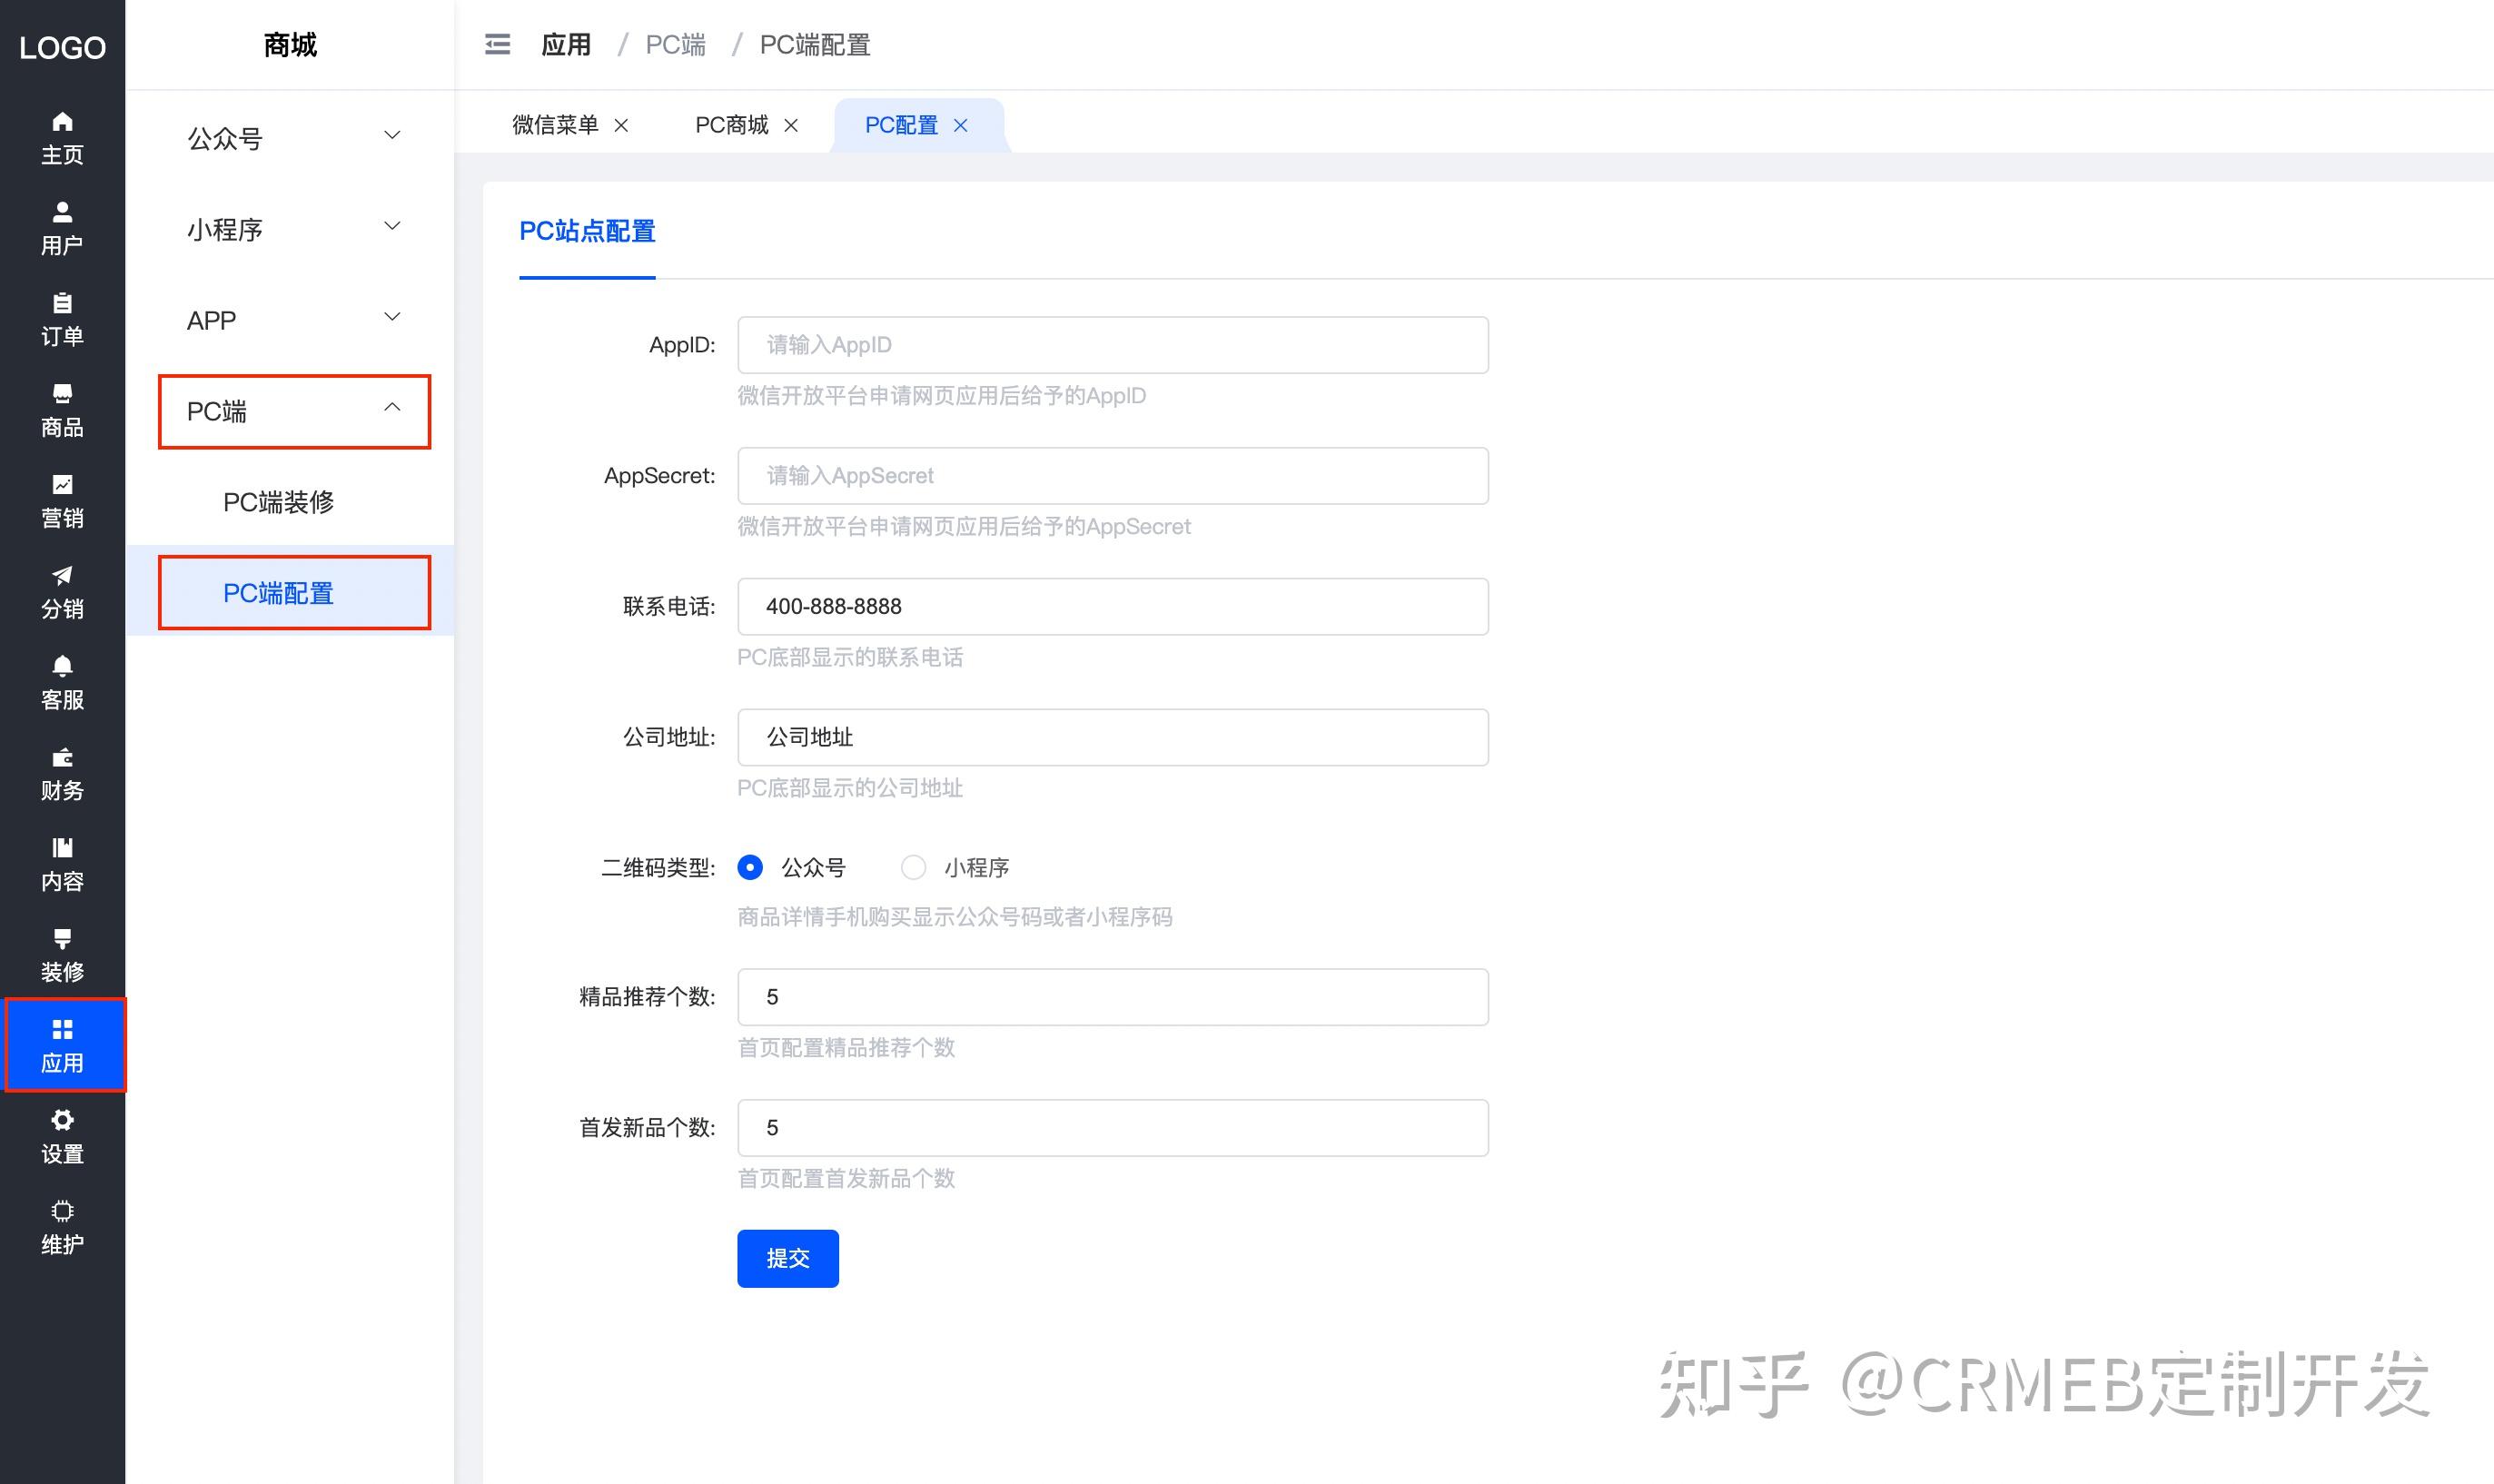Click the 提交 submit button
Viewport: 2494px width, 1484px height.
coord(787,1258)
